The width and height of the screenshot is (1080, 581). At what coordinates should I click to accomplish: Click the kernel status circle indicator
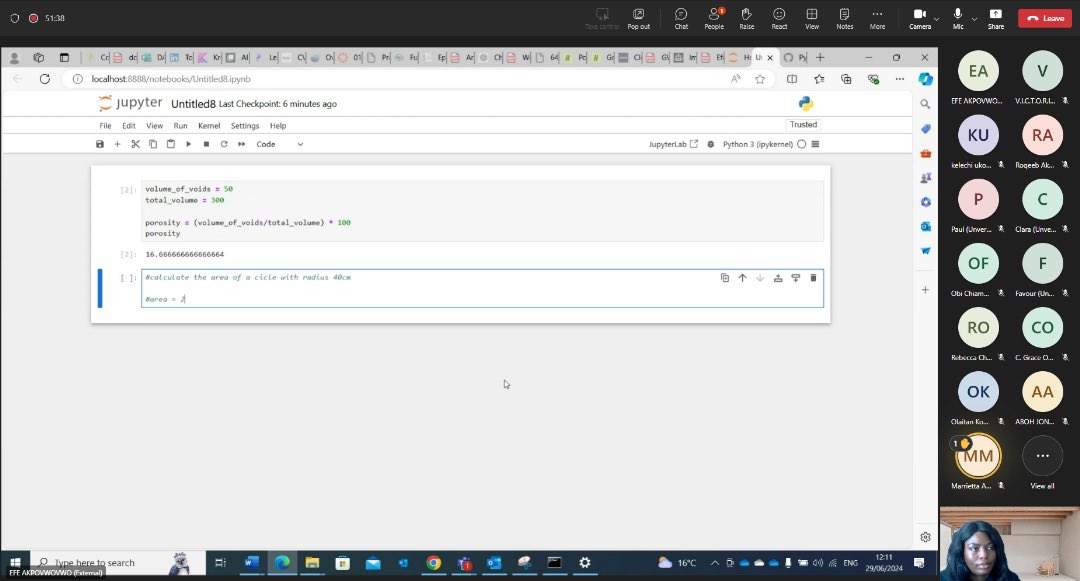tap(802, 144)
